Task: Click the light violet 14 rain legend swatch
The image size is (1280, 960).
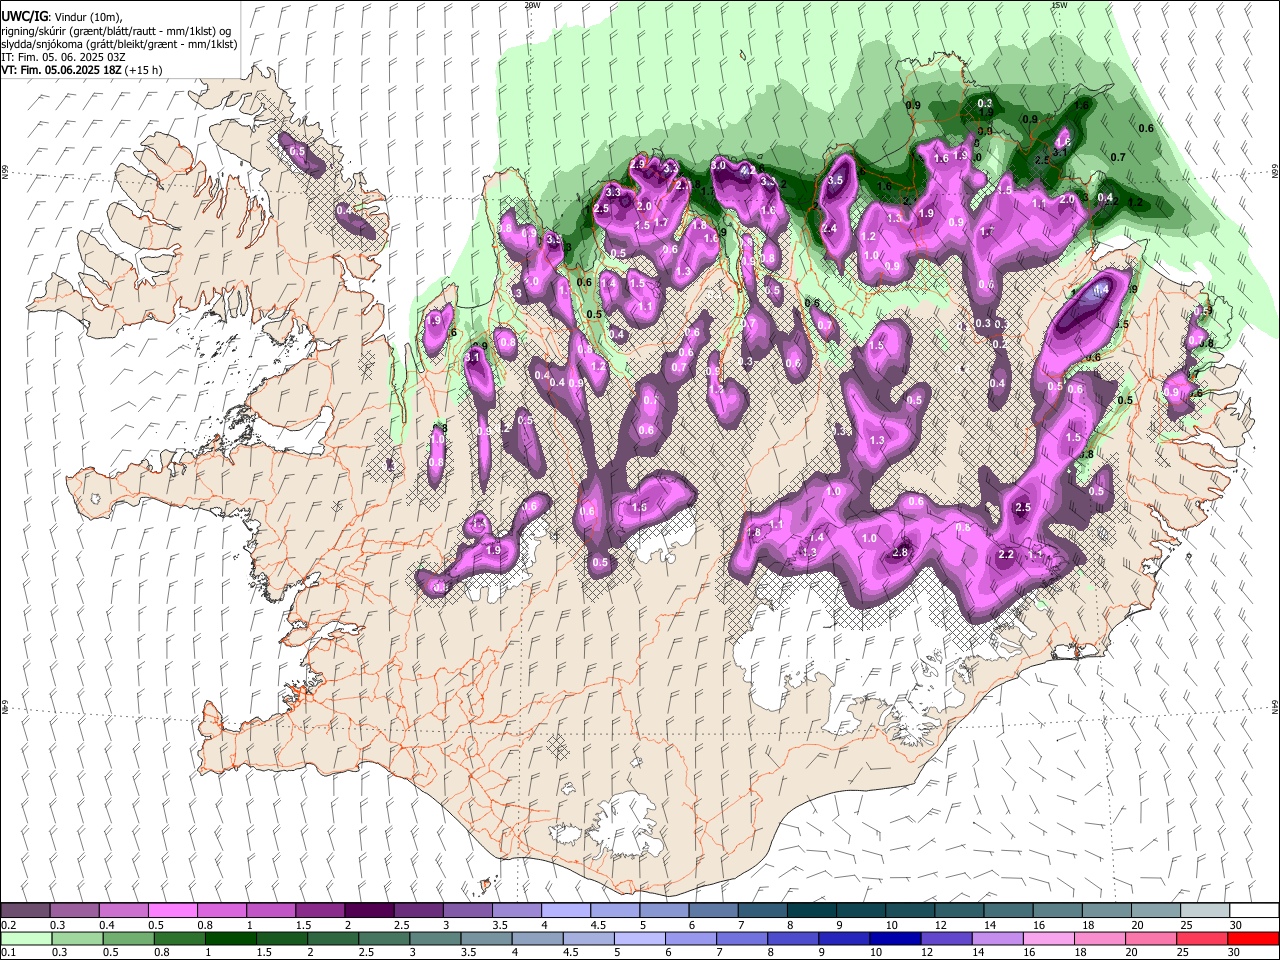Action: [x=997, y=939]
